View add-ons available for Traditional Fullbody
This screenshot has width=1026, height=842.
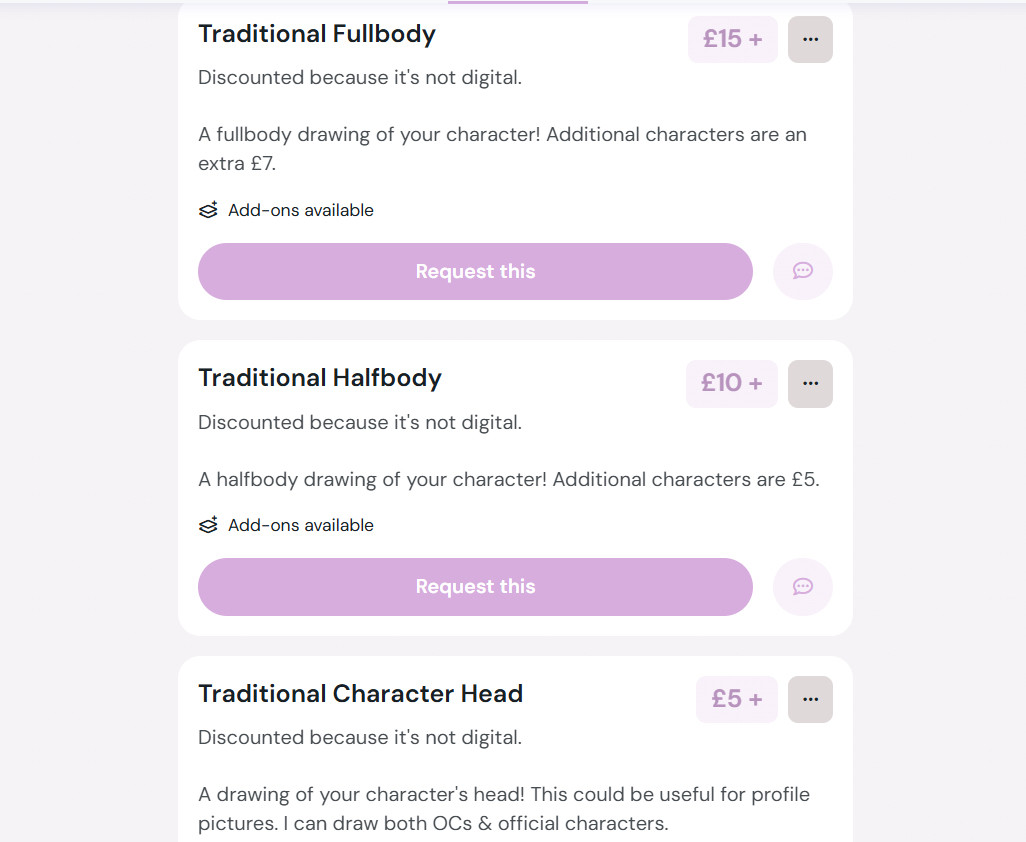300,210
